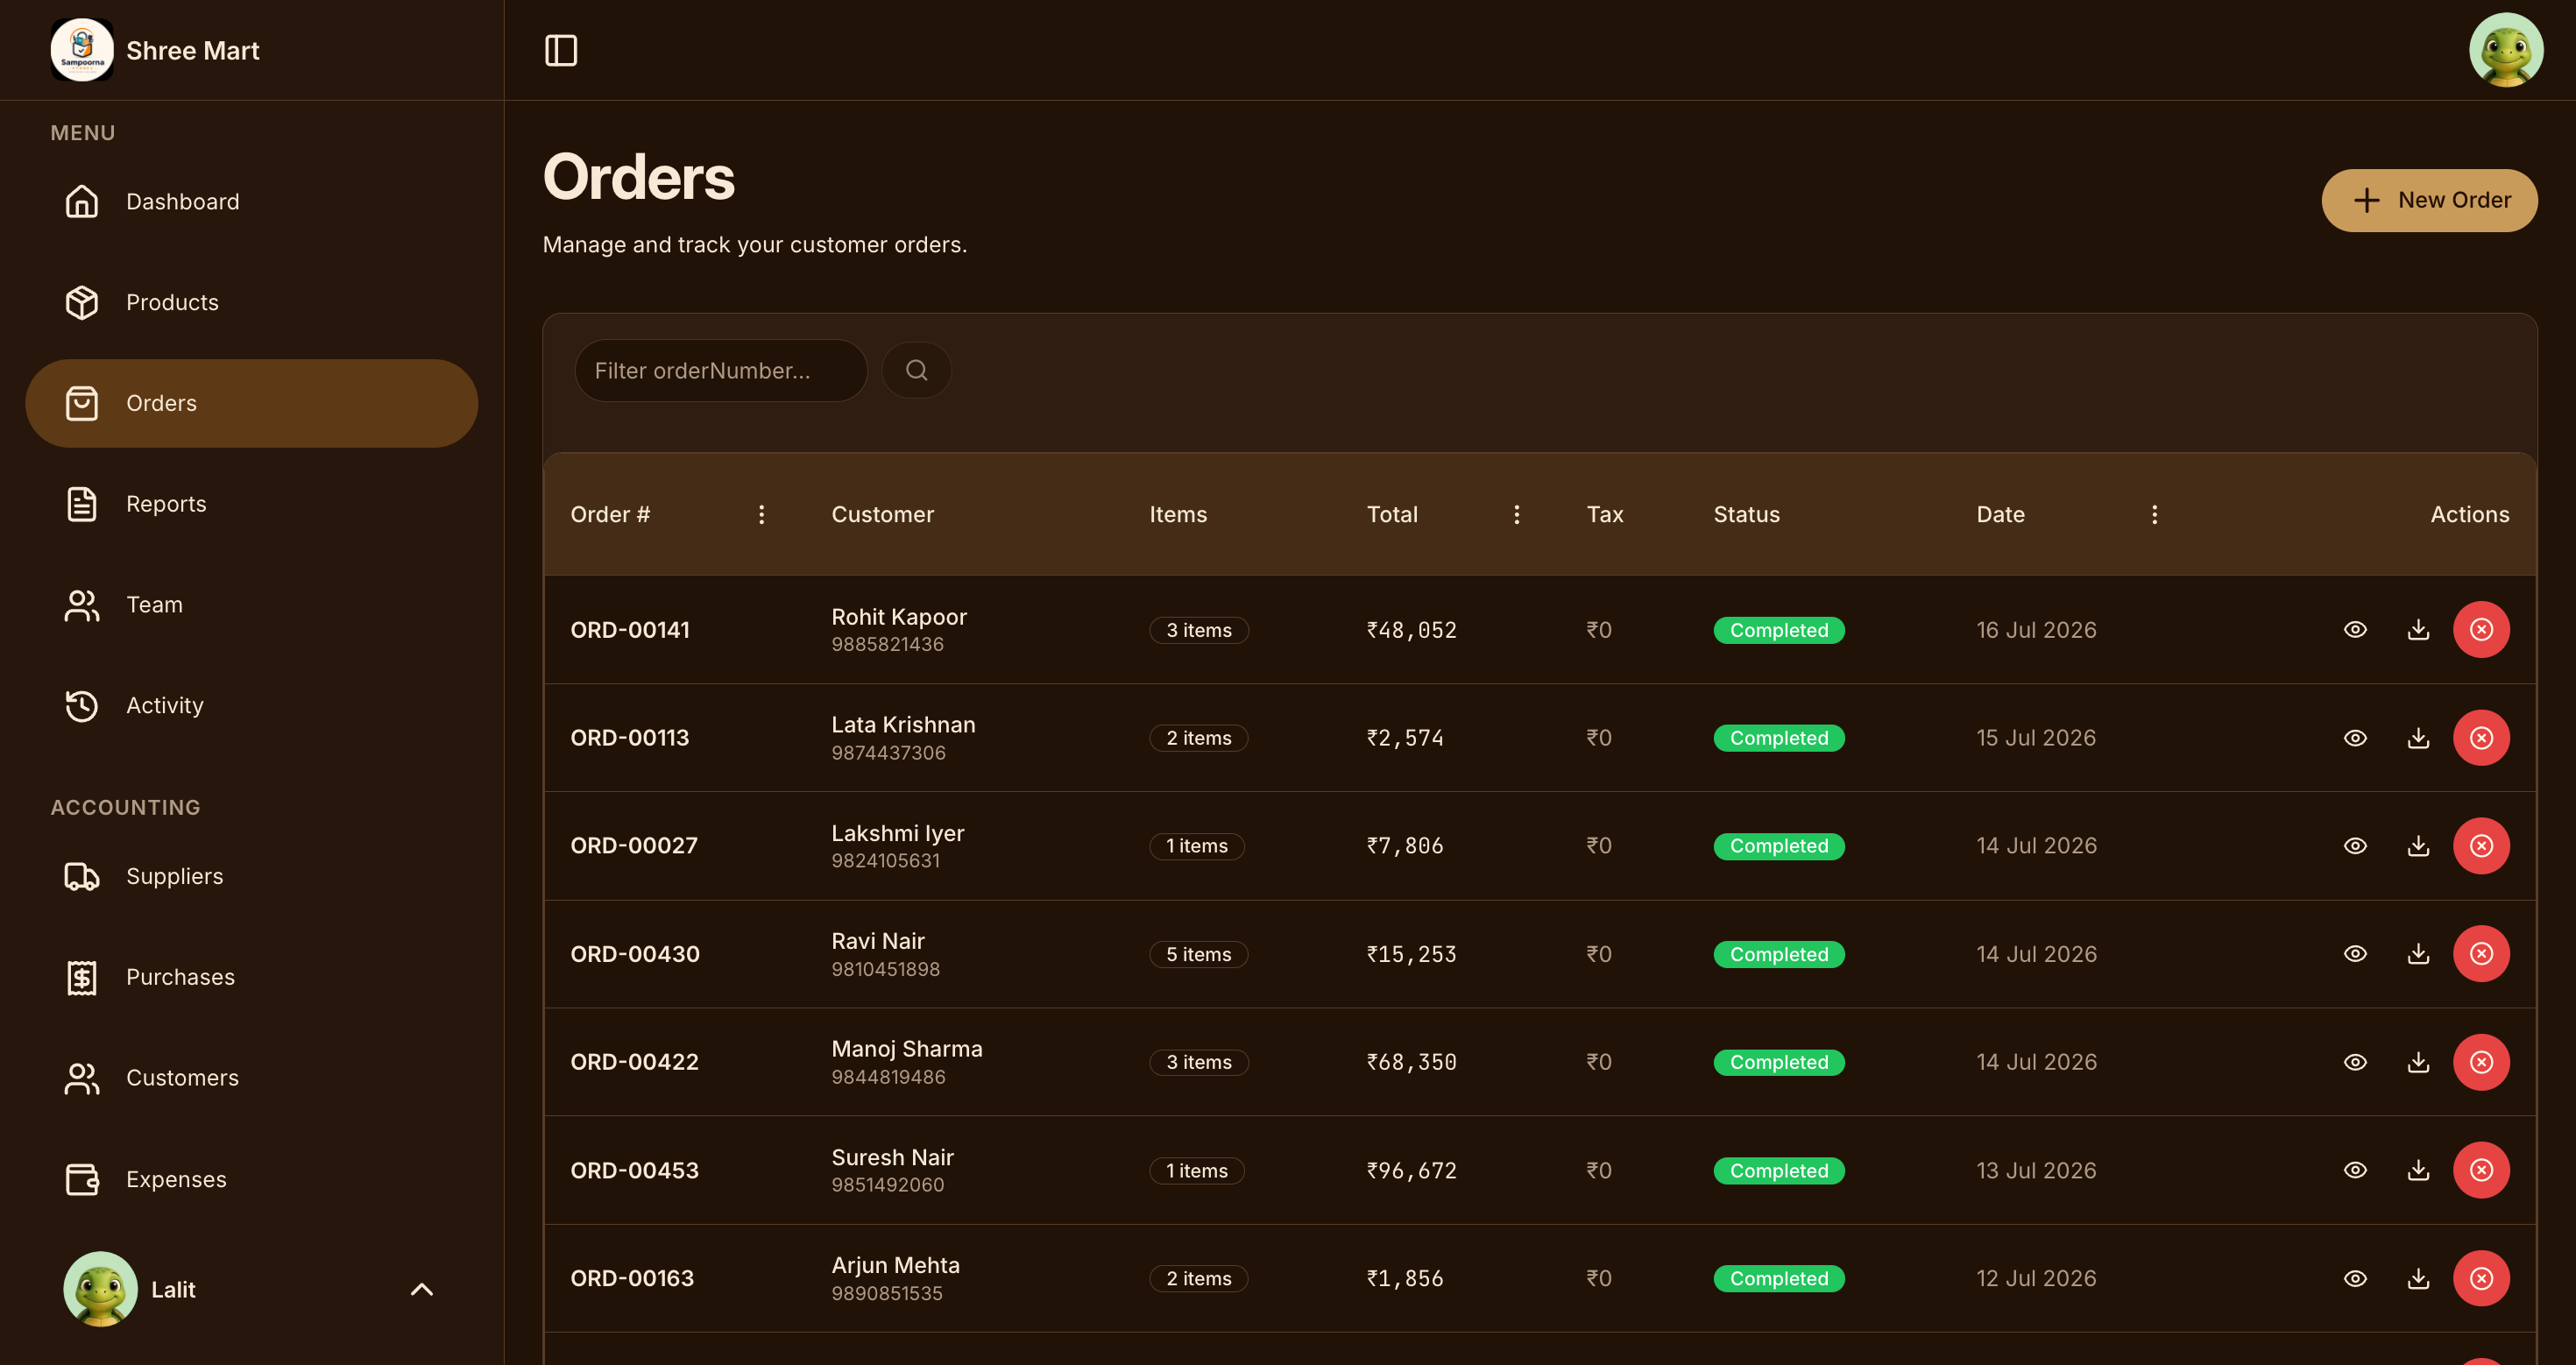Open Customers in the sidebar
This screenshot has width=2576, height=1365.
coord(252,1078)
